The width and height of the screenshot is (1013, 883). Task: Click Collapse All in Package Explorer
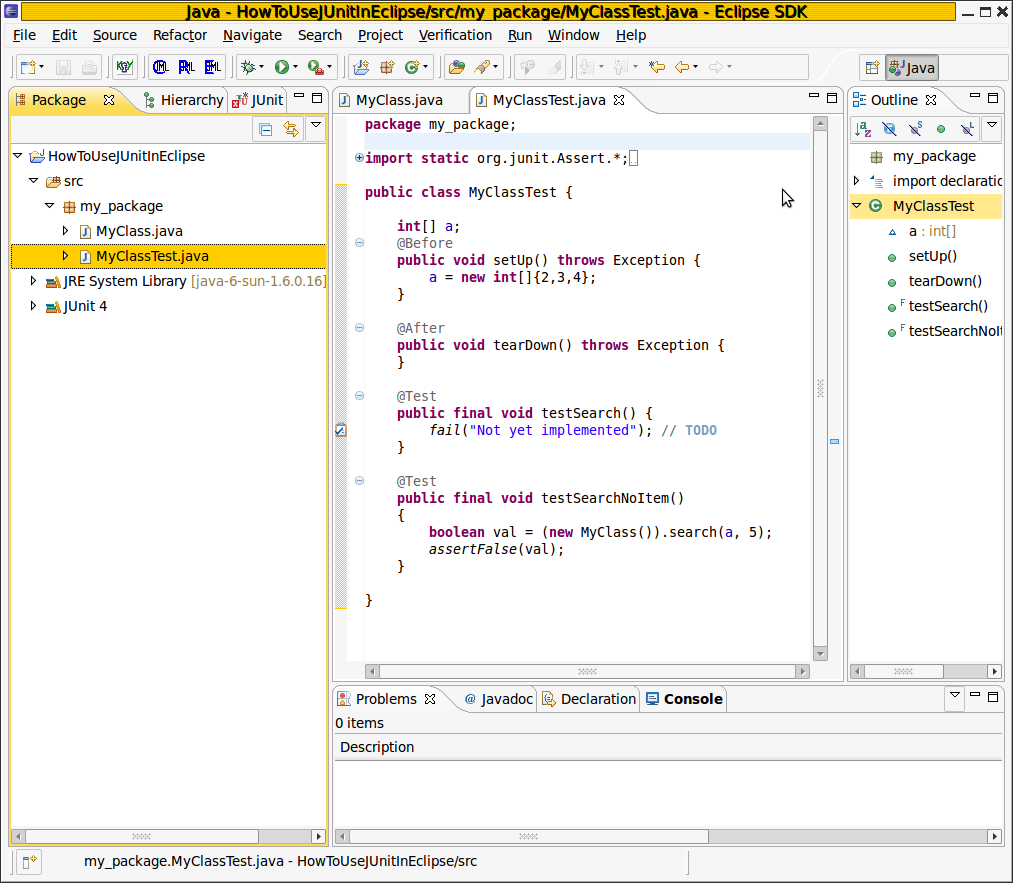(x=266, y=129)
